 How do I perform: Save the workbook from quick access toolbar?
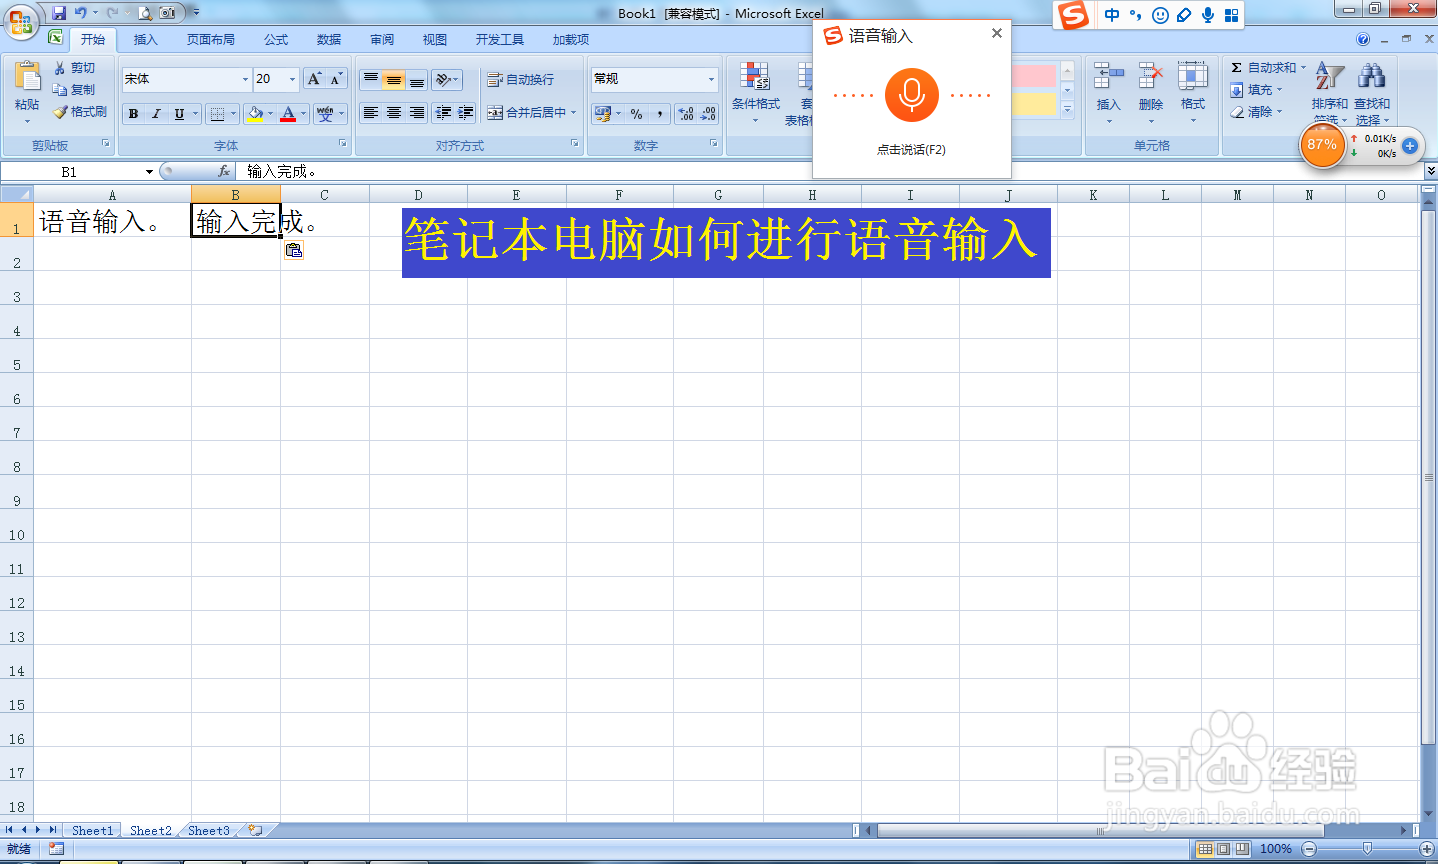pos(59,13)
